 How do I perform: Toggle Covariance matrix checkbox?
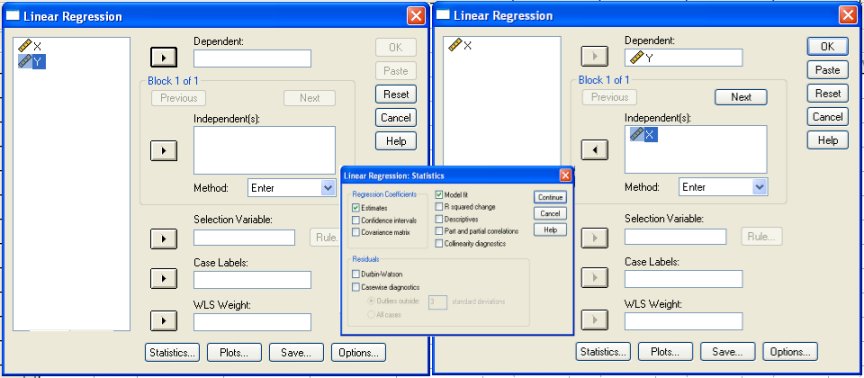(x=356, y=232)
